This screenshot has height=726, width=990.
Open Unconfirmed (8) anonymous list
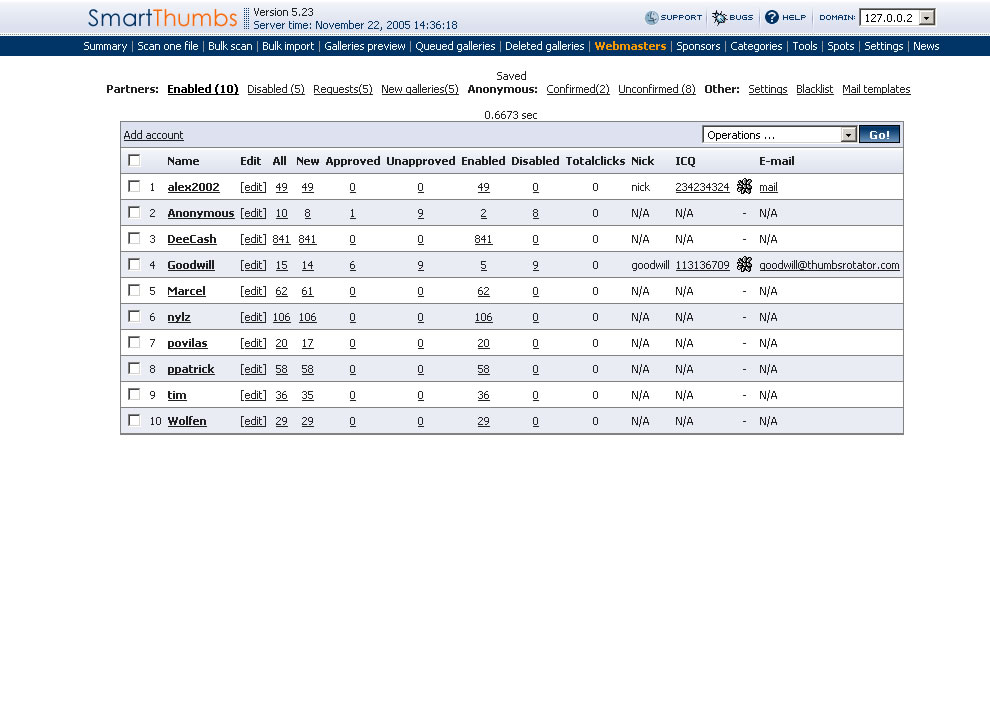coord(657,89)
